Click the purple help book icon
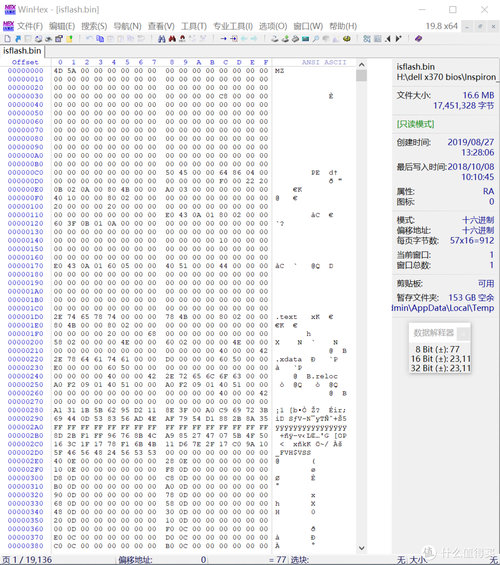The height and width of the screenshot is (565, 500). (x=418, y=39)
